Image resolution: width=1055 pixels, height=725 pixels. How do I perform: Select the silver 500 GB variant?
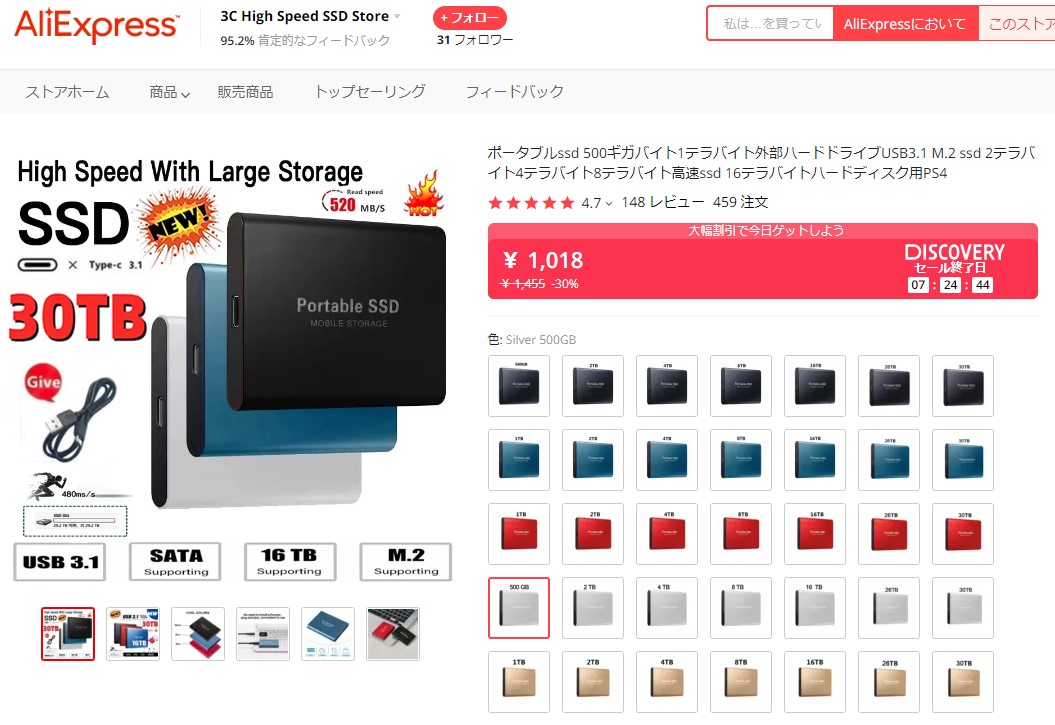coord(519,608)
